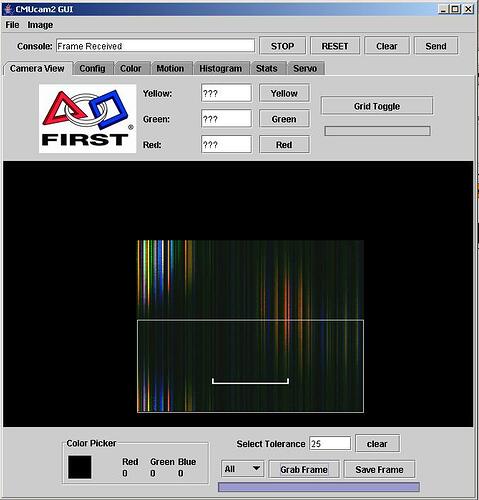479x500 pixels.
Task: Click the black Color Picker swatch
Action: pos(80,467)
